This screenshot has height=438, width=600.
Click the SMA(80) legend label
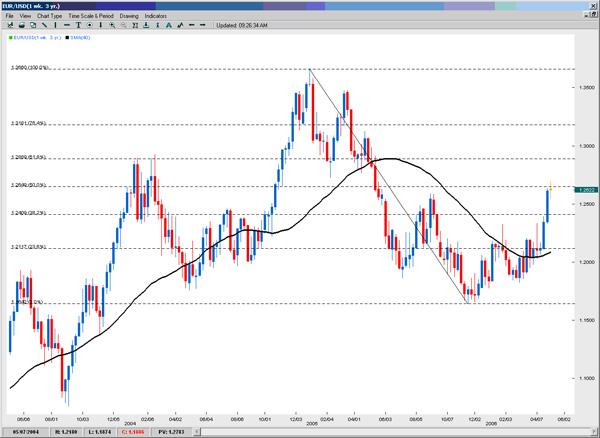point(80,38)
